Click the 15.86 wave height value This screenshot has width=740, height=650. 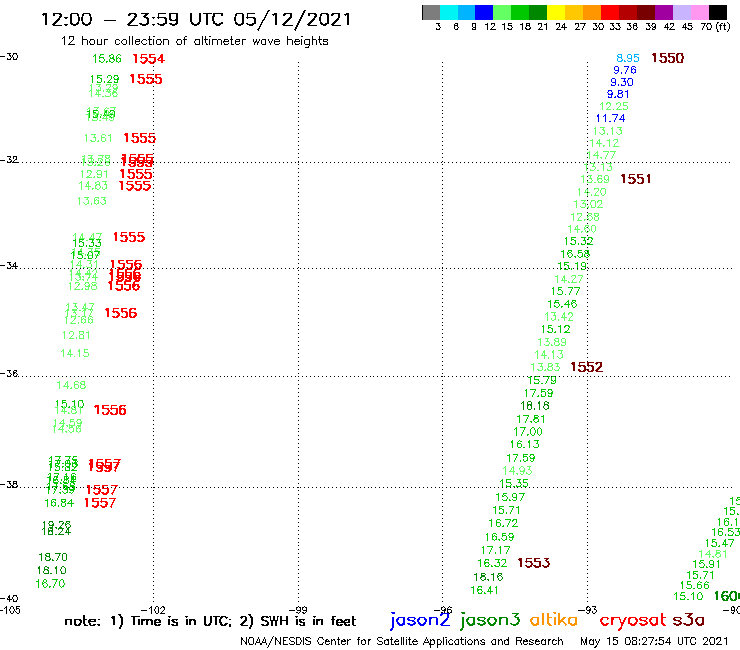click(x=107, y=59)
